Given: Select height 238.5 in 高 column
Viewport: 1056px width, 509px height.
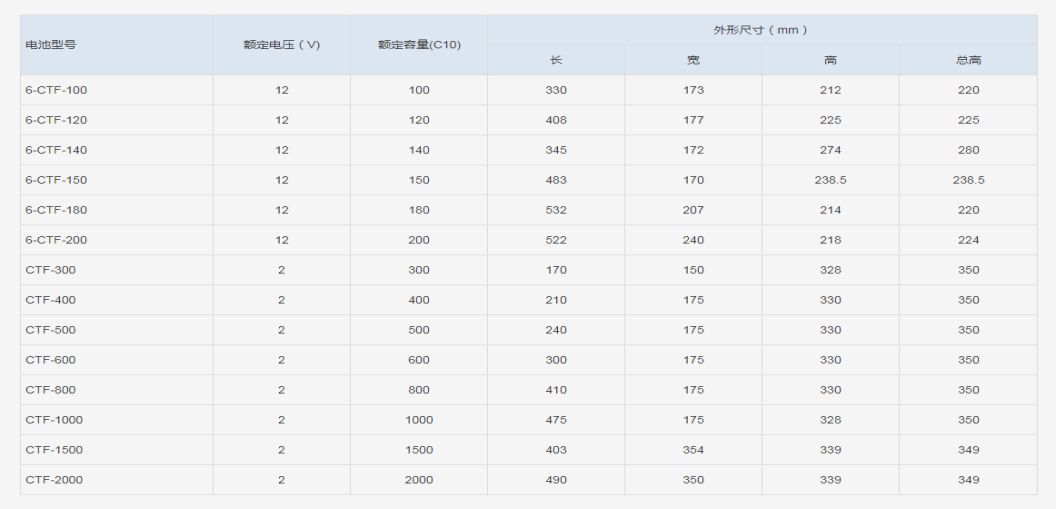Looking at the screenshot, I should point(830,180).
